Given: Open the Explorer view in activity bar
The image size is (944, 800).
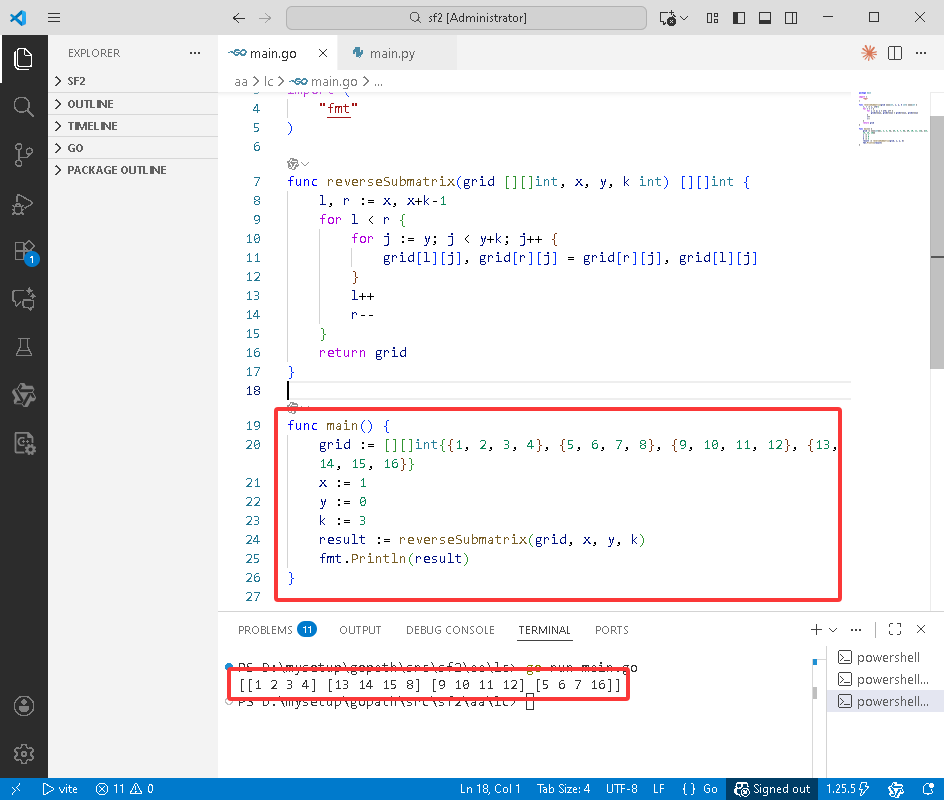Looking at the screenshot, I should click(x=23, y=59).
